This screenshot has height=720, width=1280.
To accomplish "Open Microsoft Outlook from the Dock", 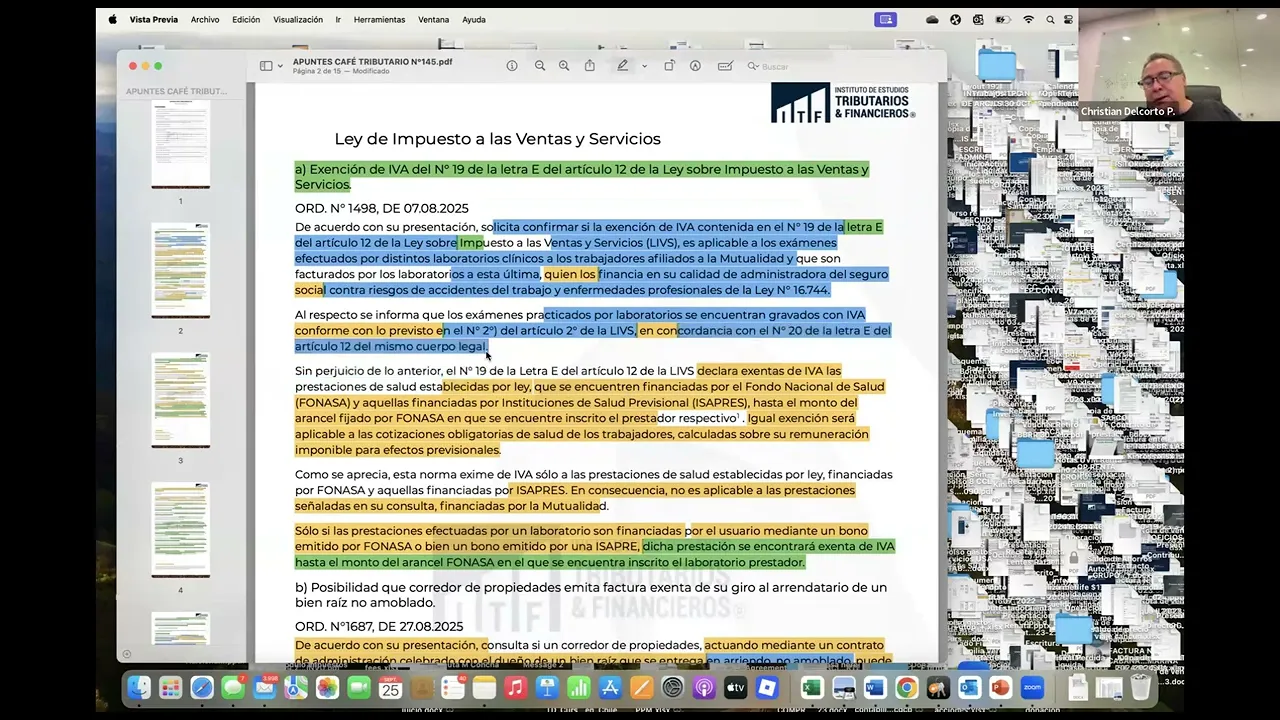I will tap(968, 688).
